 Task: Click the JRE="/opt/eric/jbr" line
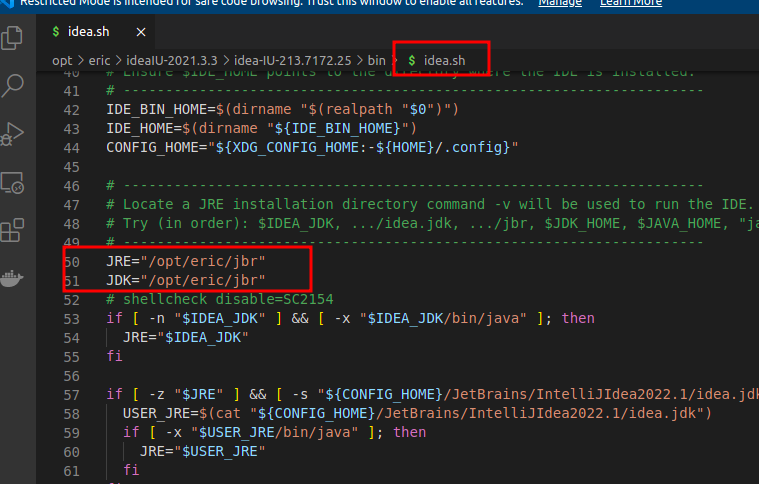(186, 261)
